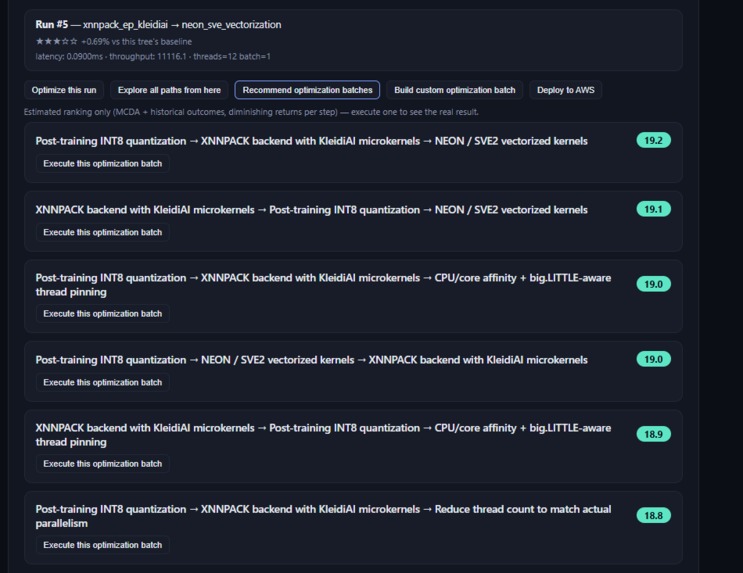Click title of the 18.9 batch
Viewport: 743px width, 573px height.
coord(323,435)
